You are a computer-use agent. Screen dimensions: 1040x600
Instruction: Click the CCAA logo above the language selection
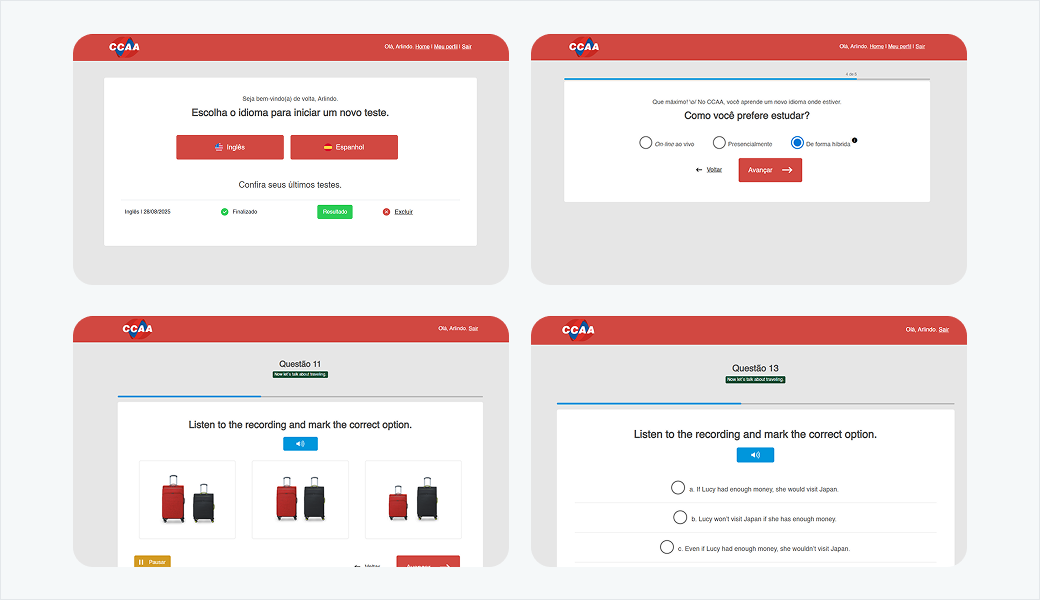[x=124, y=47]
